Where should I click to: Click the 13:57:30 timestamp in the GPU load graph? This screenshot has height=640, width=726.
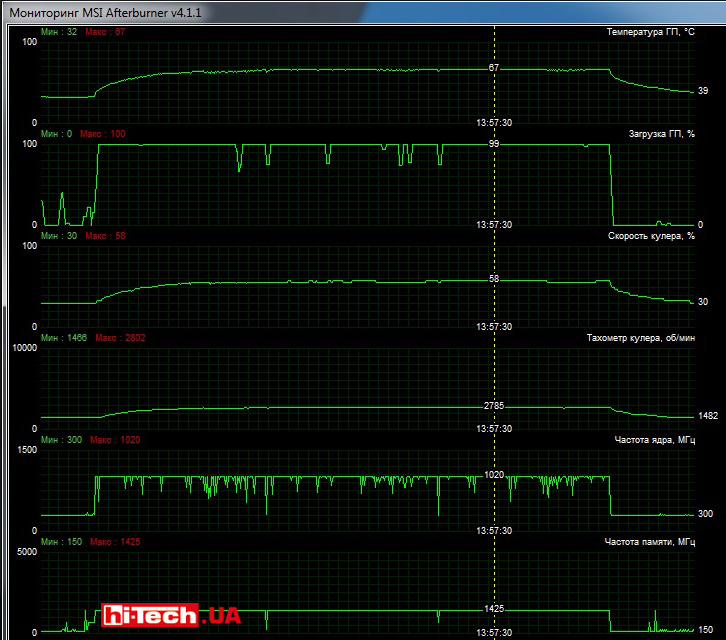(494, 225)
